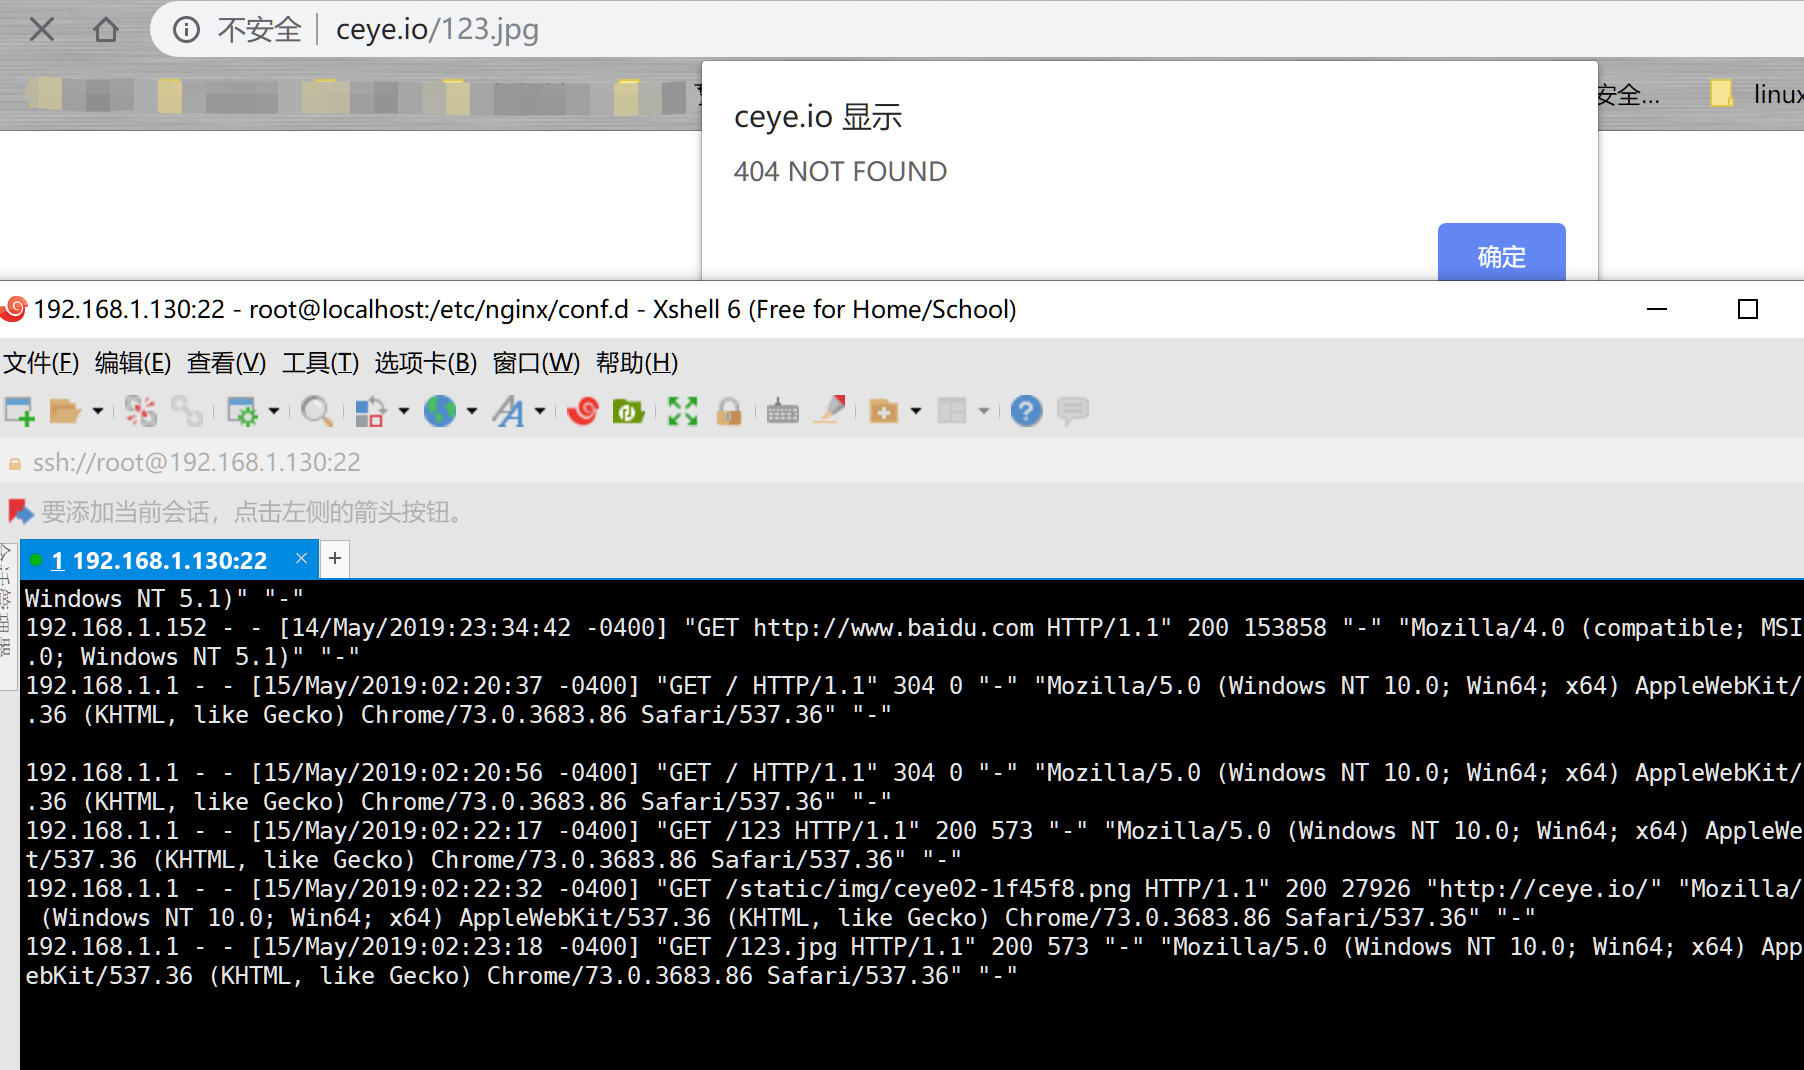
Task: Open the virtual keyboard icon
Action: point(782,411)
